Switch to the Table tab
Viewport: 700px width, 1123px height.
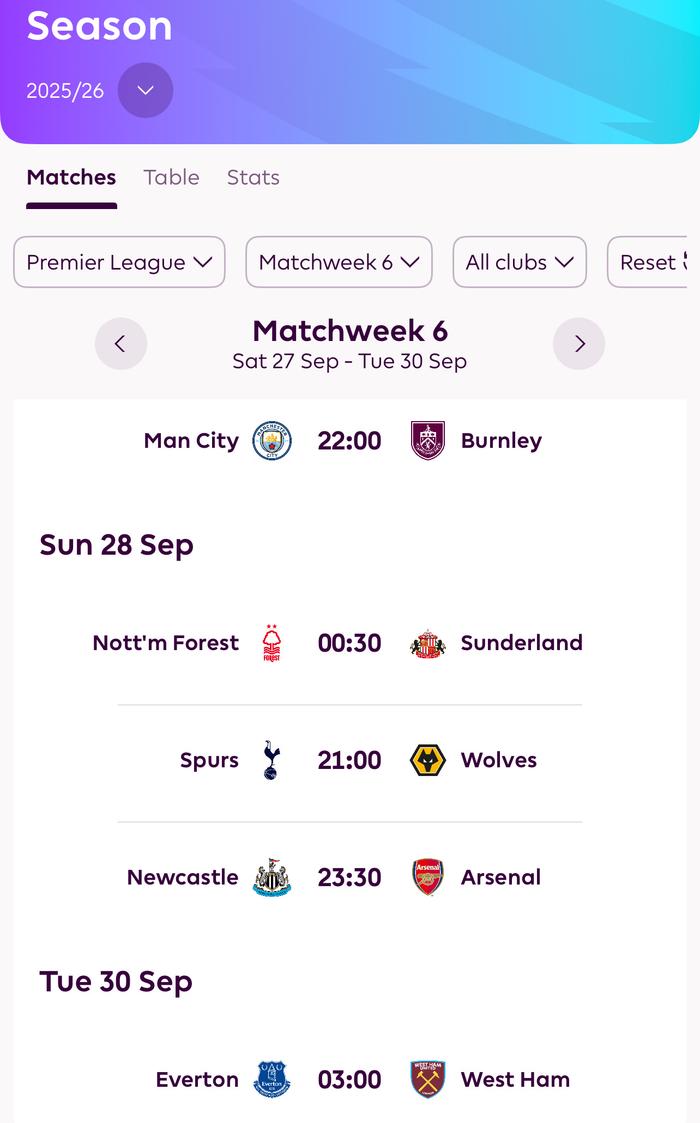coord(171,177)
